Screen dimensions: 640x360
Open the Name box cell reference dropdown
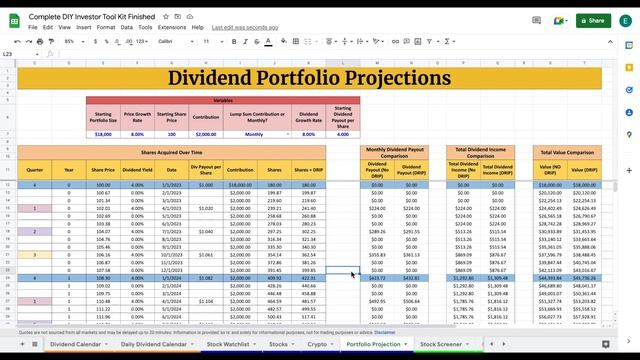click(x=37, y=54)
